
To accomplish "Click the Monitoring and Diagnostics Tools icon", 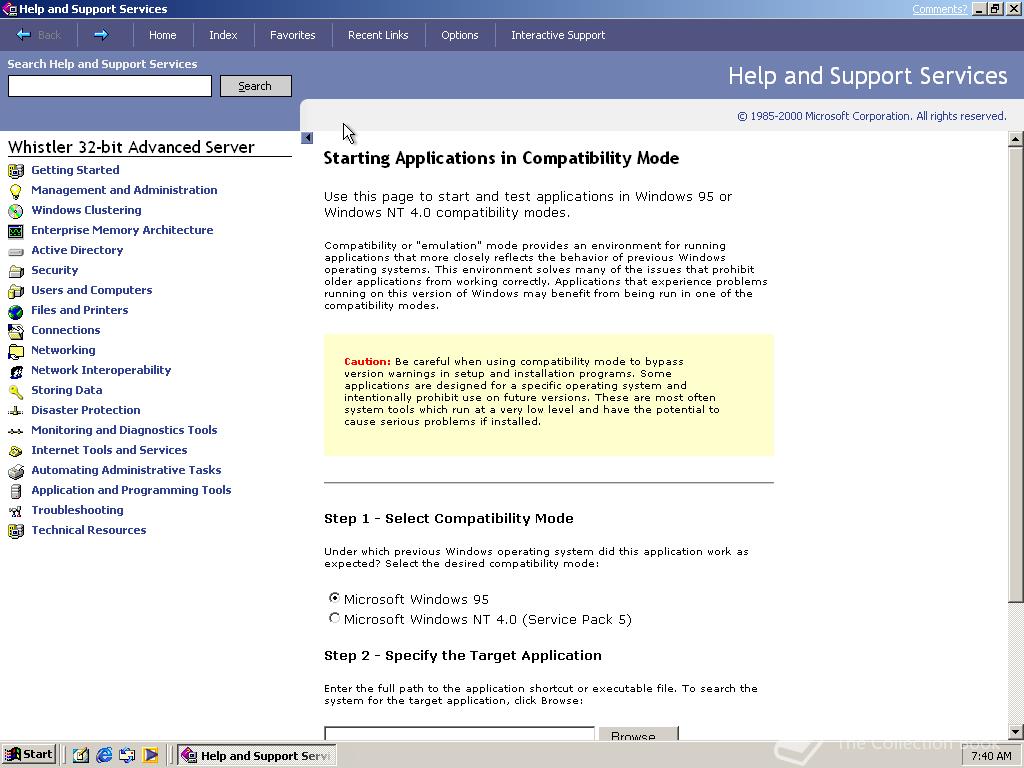I will pyautogui.click(x=16, y=431).
